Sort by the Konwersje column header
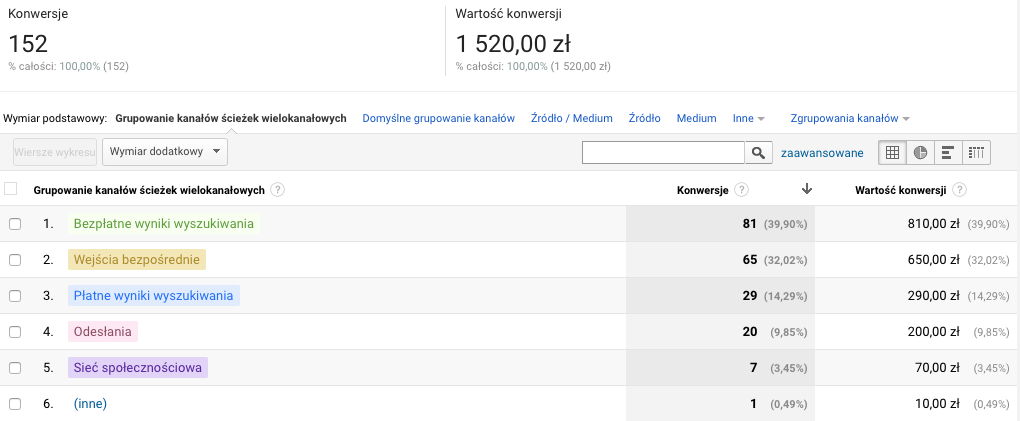 tap(702, 190)
